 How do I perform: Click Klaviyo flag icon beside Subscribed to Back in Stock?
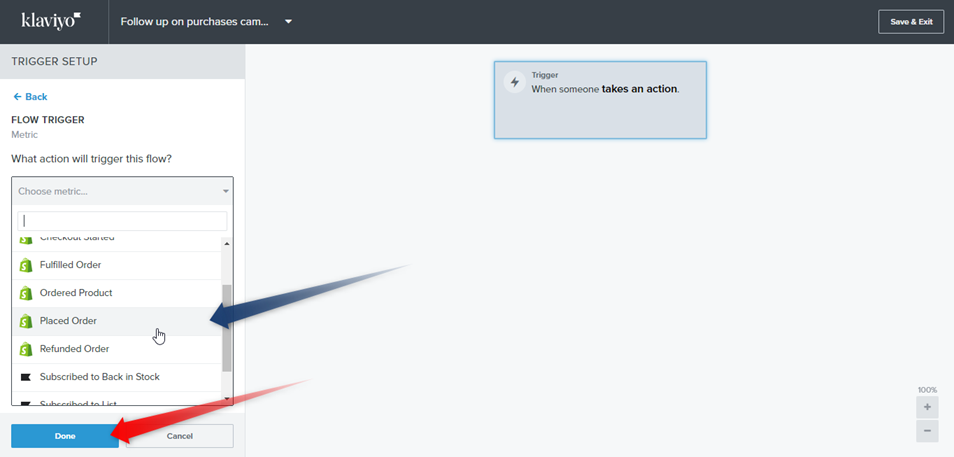pyautogui.click(x=26, y=377)
